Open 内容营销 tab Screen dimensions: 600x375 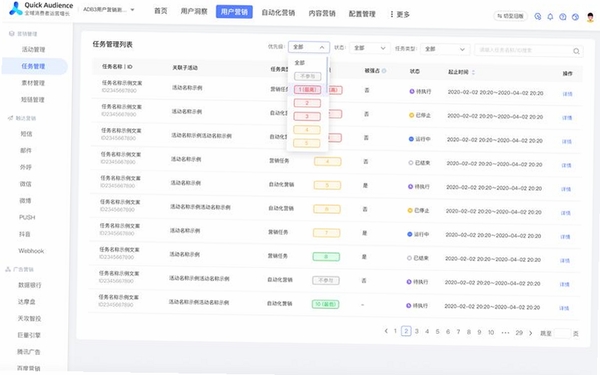tap(322, 13)
